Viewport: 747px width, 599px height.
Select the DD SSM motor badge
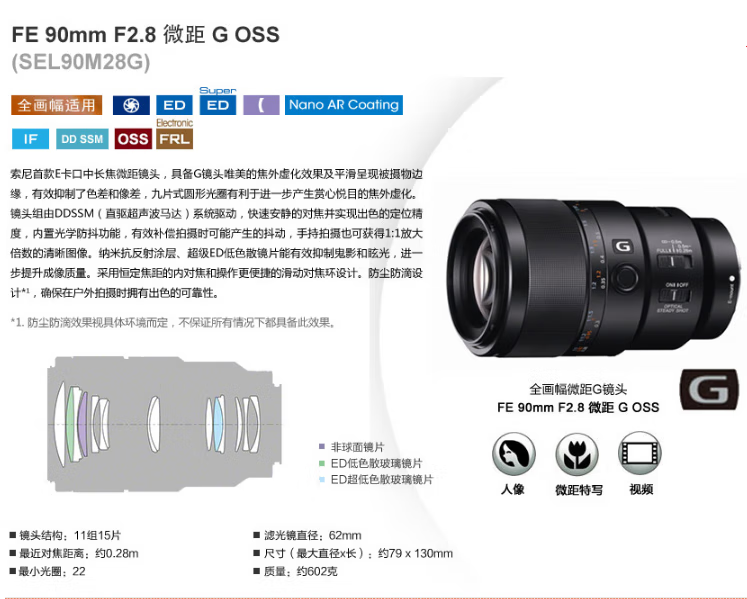click(82, 139)
